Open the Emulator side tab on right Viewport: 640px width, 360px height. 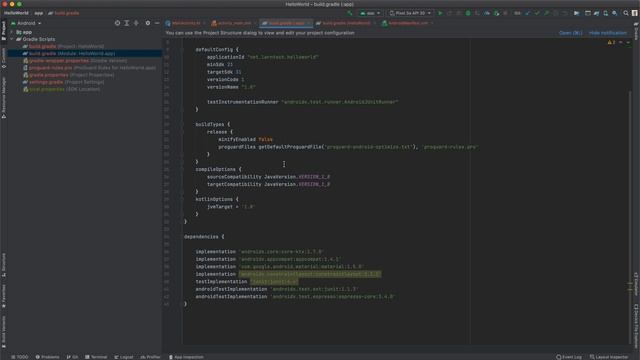[636, 284]
